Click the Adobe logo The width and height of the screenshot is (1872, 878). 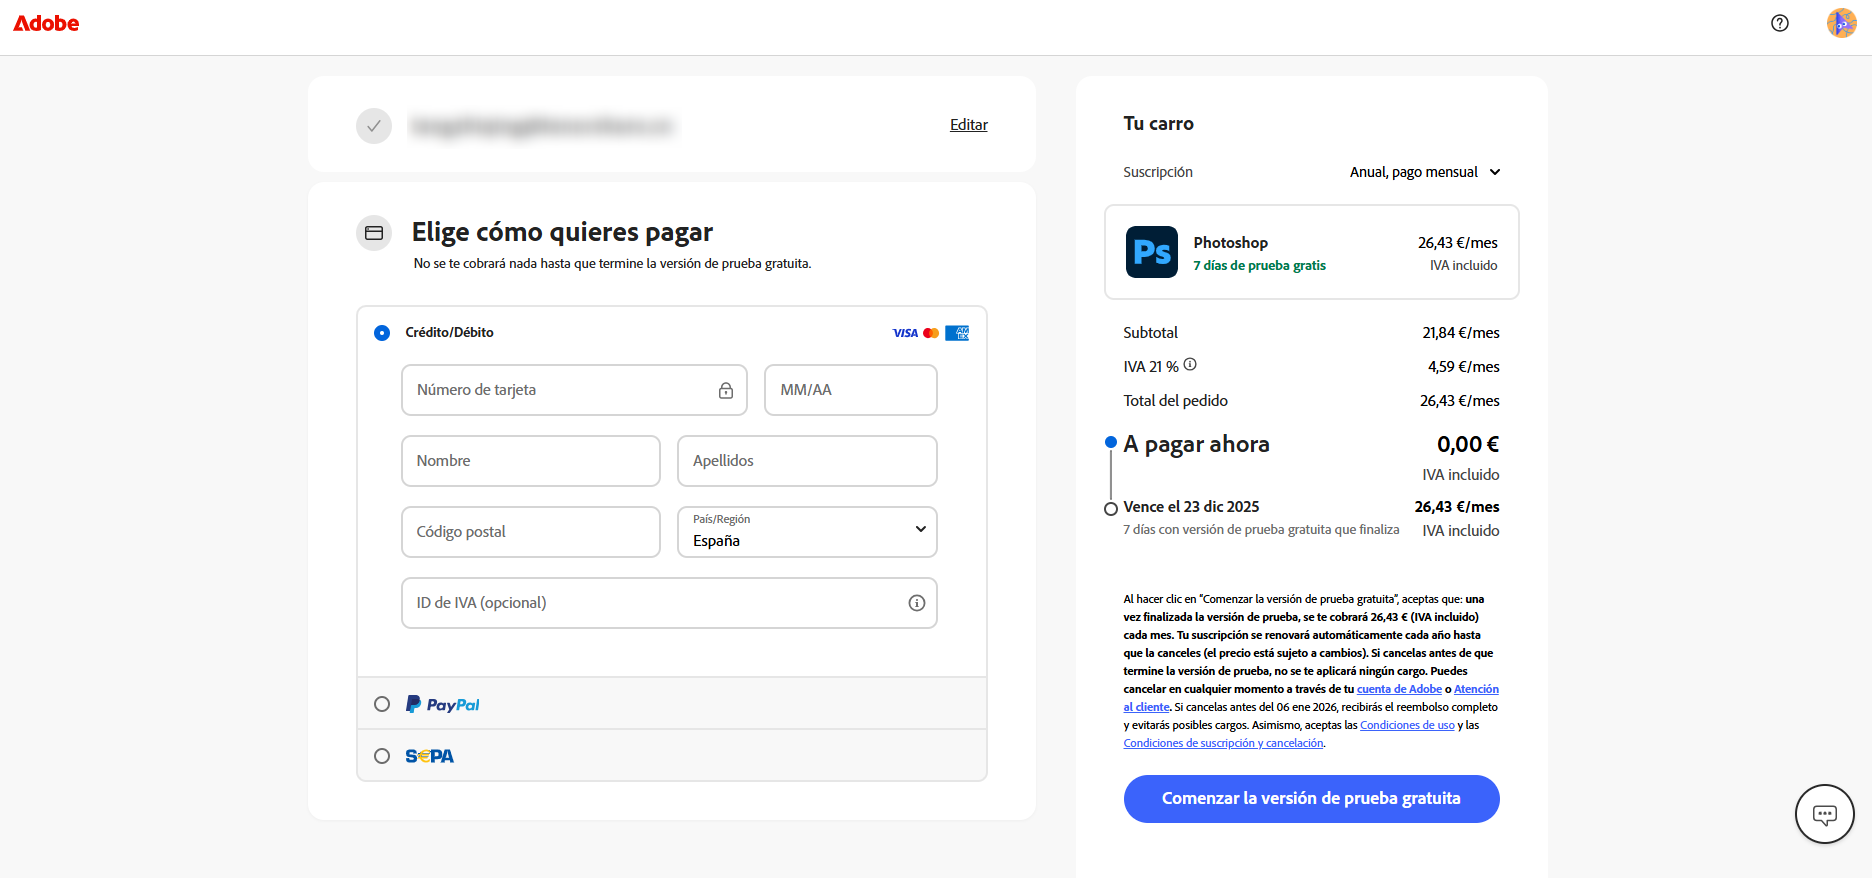pyautogui.click(x=46, y=23)
